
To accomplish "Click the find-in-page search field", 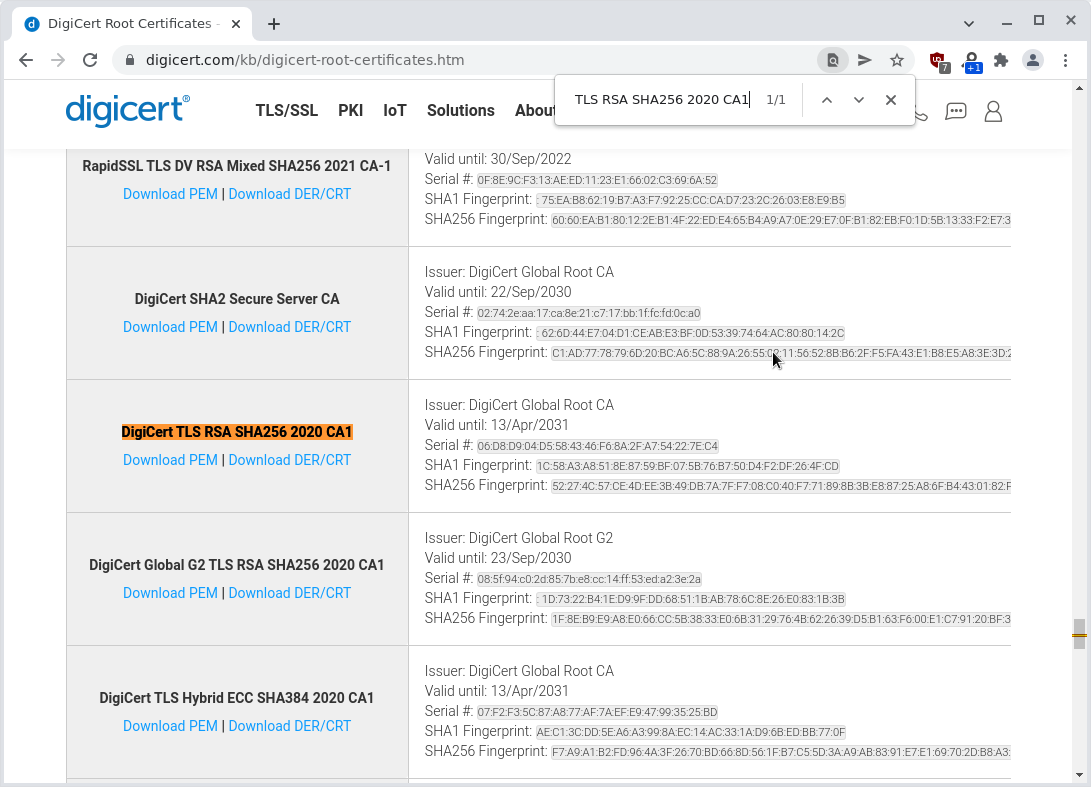I will [x=662, y=100].
